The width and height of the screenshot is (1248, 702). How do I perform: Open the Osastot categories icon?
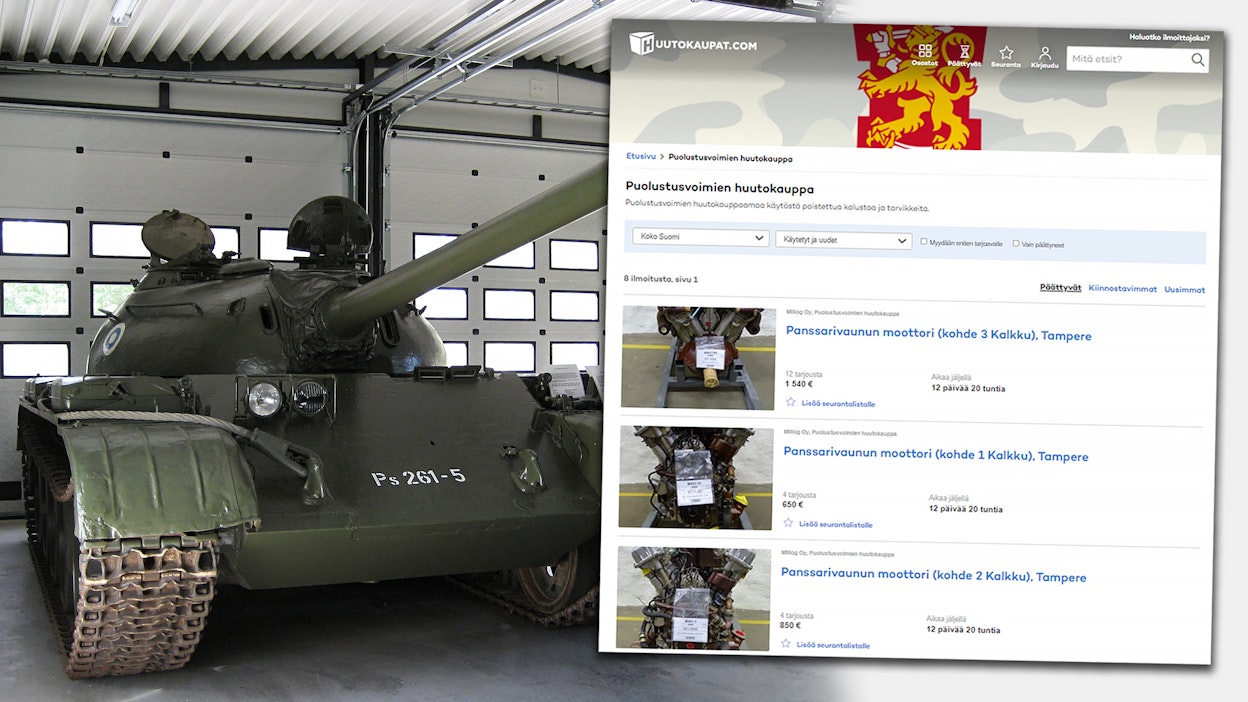(924, 51)
